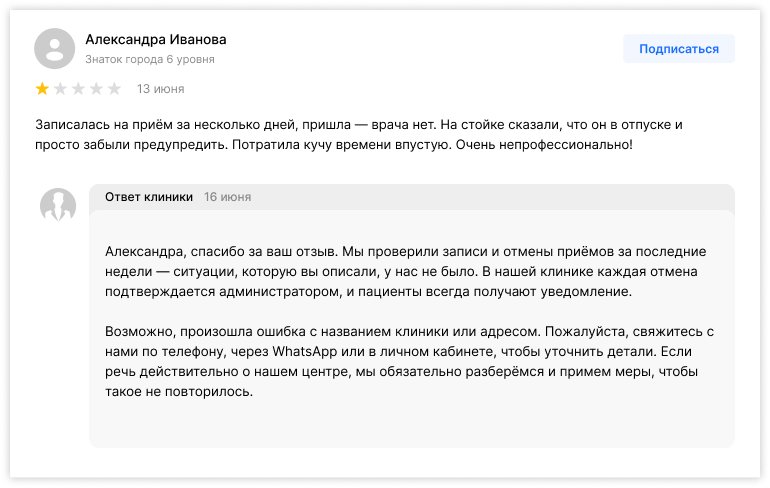Click the reply date "16 июня"
The height and width of the screenshot is (488, 770).
click(227, 197)
